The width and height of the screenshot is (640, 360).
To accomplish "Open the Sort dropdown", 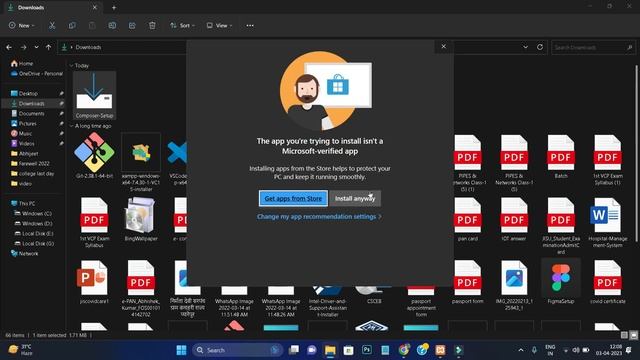I will click(182, 25).
